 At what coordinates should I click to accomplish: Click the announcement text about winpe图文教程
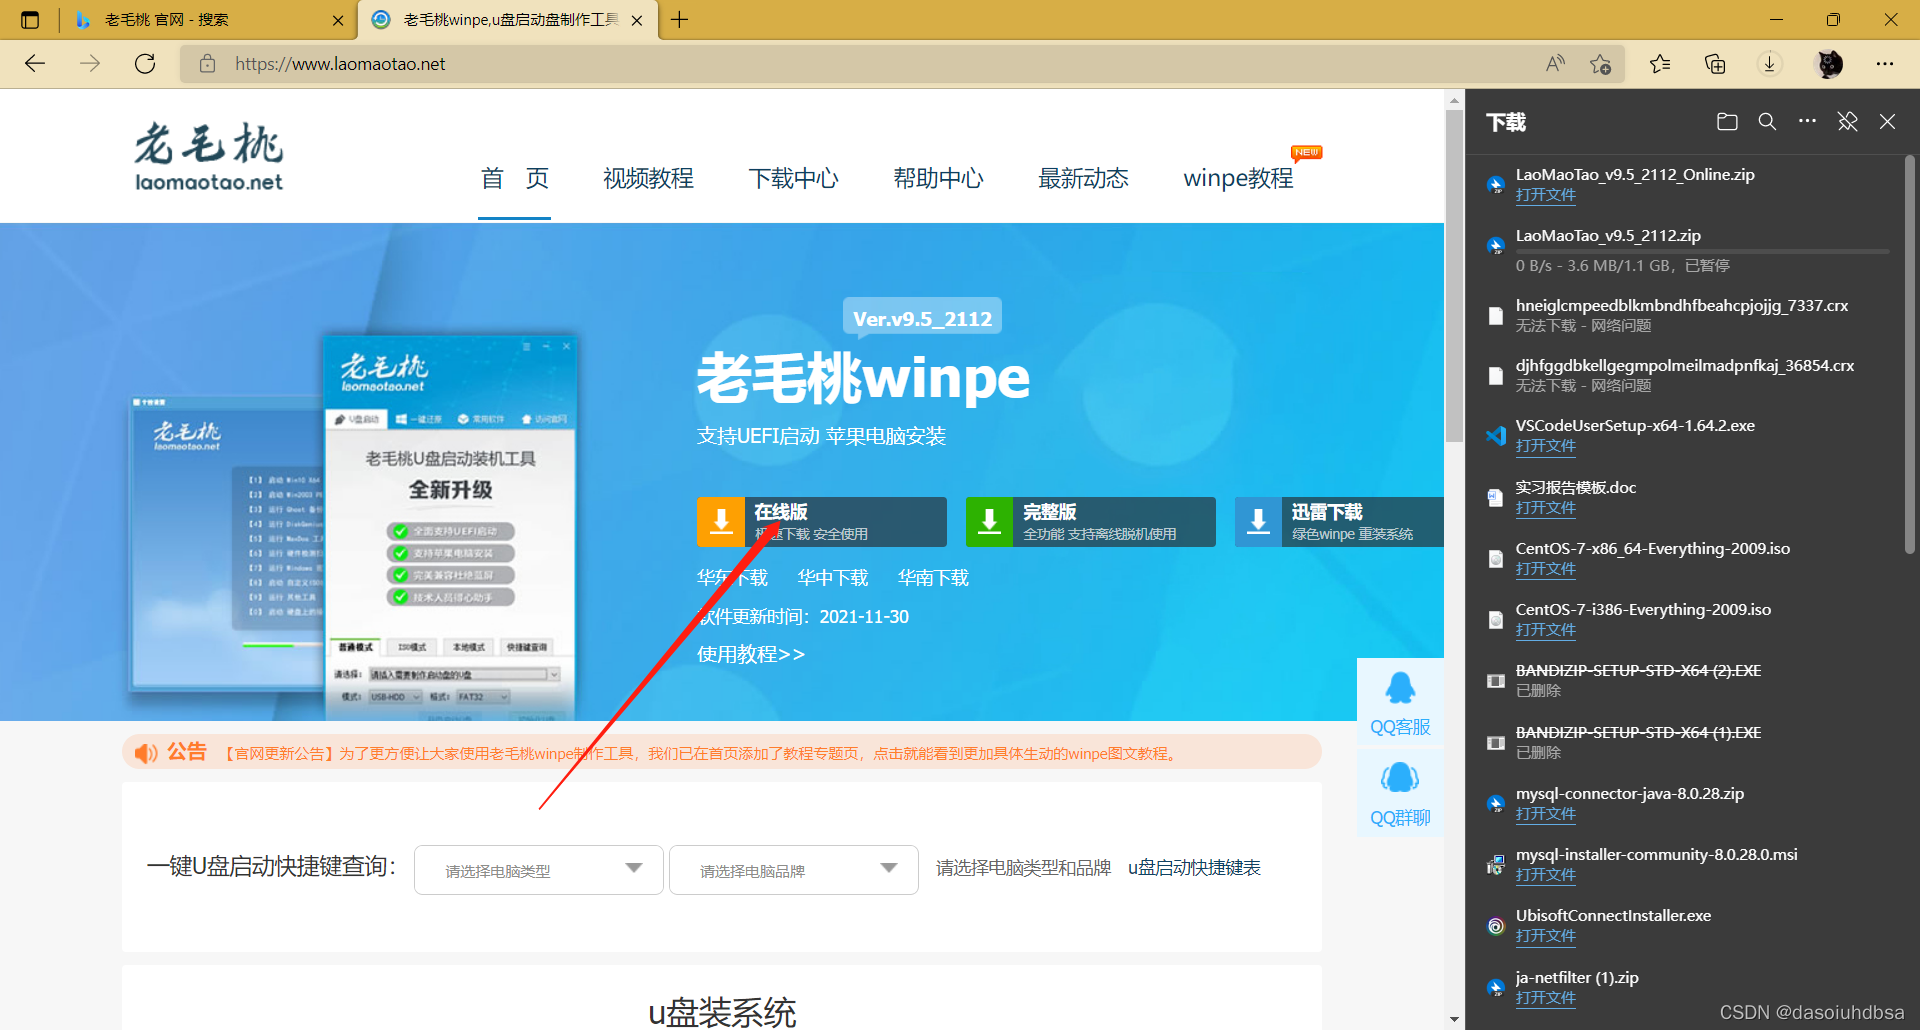tap(701, 754)
